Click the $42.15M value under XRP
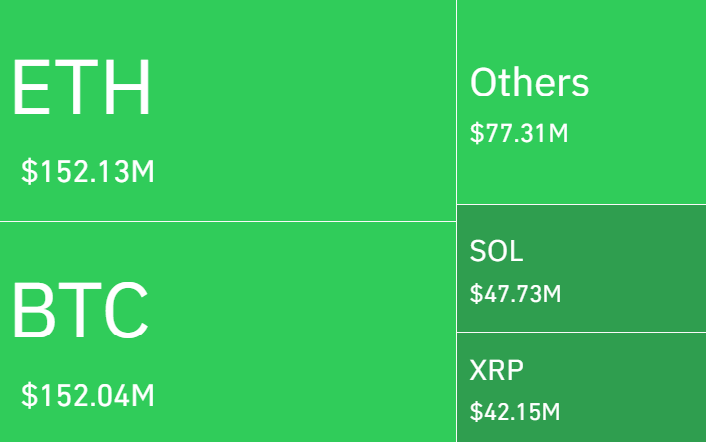The width and height of the screenshot is (706, 442). pyautogui.click(x=515, y=411)
